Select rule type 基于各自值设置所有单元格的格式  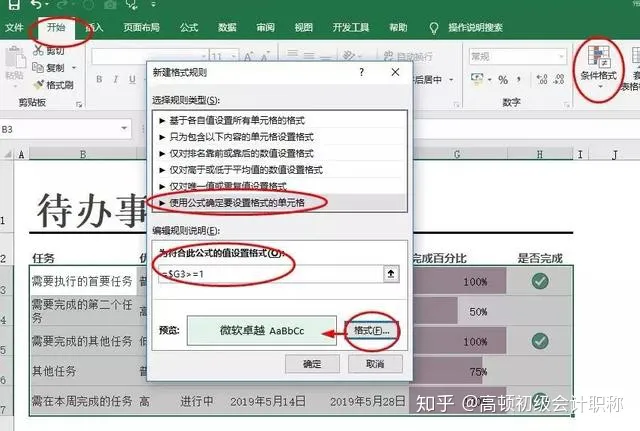pos(280,120)
